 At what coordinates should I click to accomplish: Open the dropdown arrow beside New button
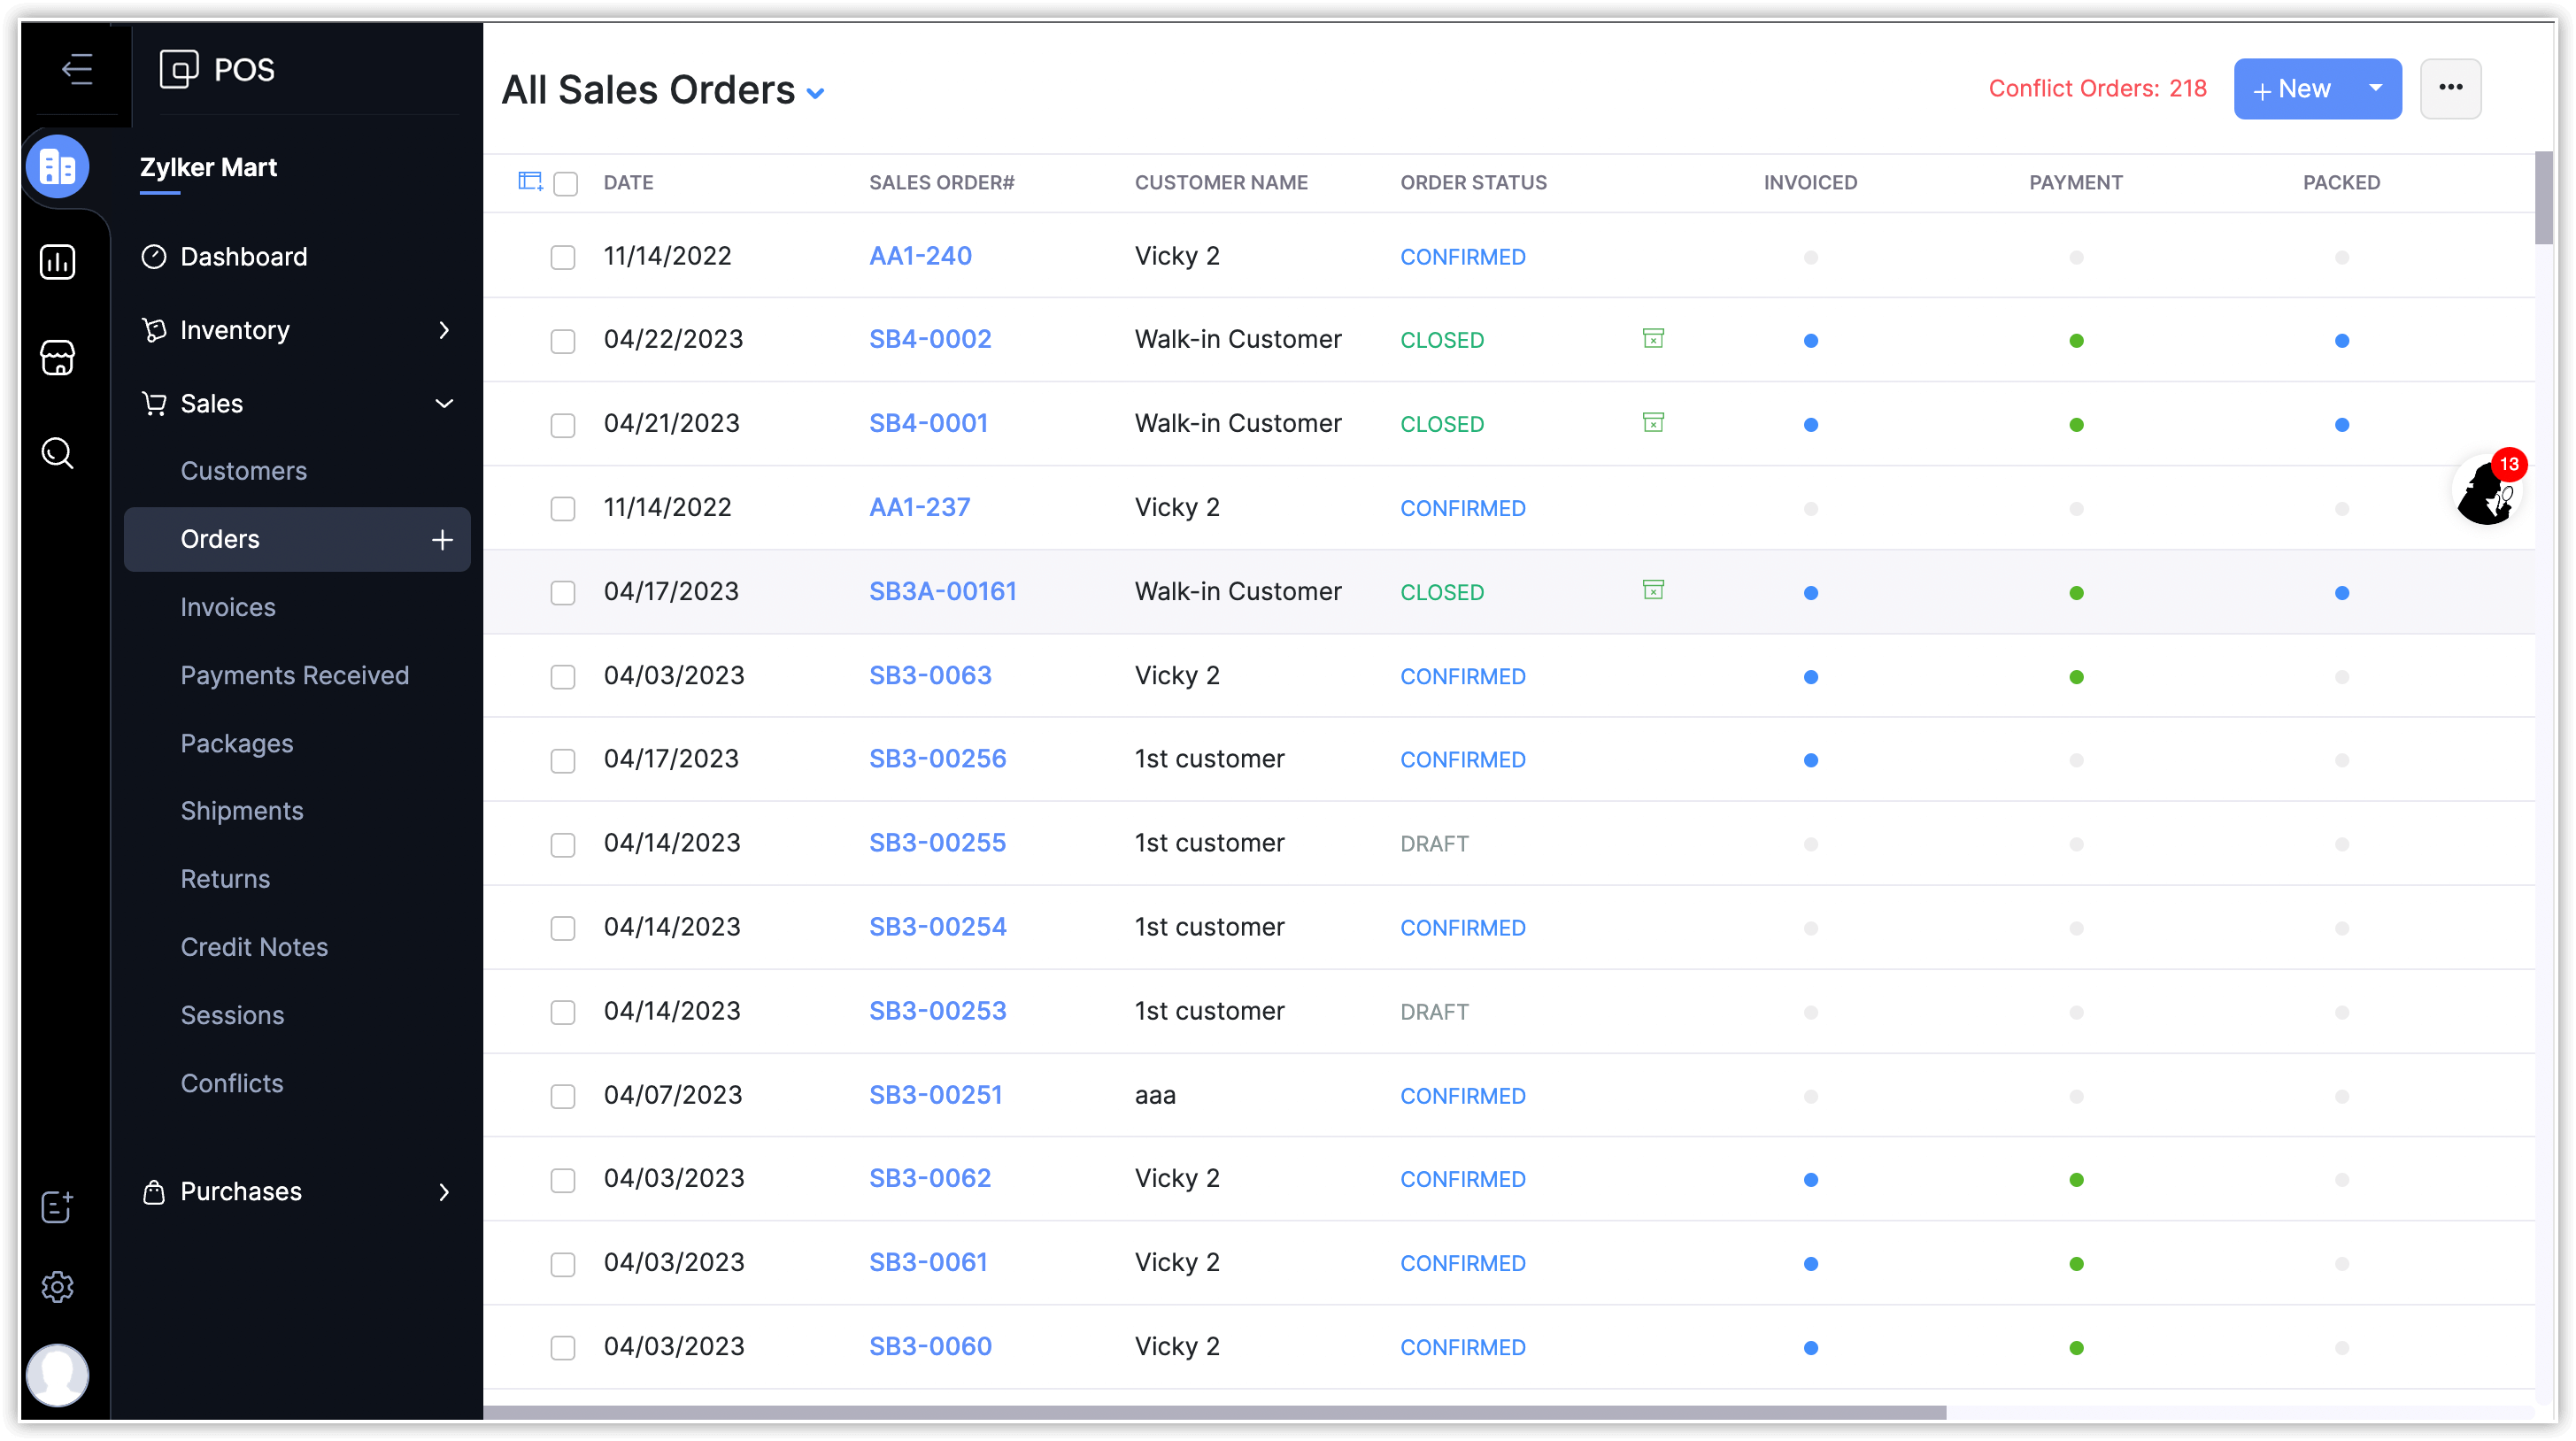2375,88
